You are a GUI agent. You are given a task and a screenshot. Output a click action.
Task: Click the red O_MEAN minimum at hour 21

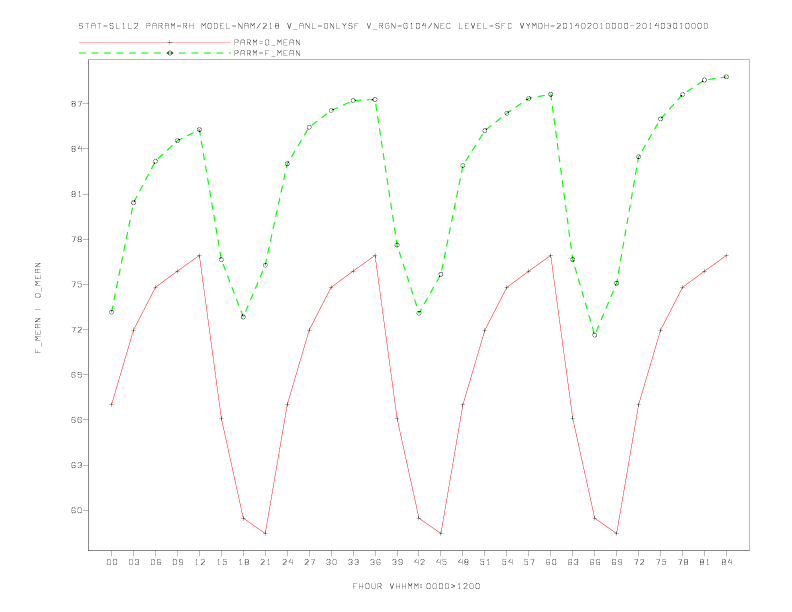(x=265, y=533)
